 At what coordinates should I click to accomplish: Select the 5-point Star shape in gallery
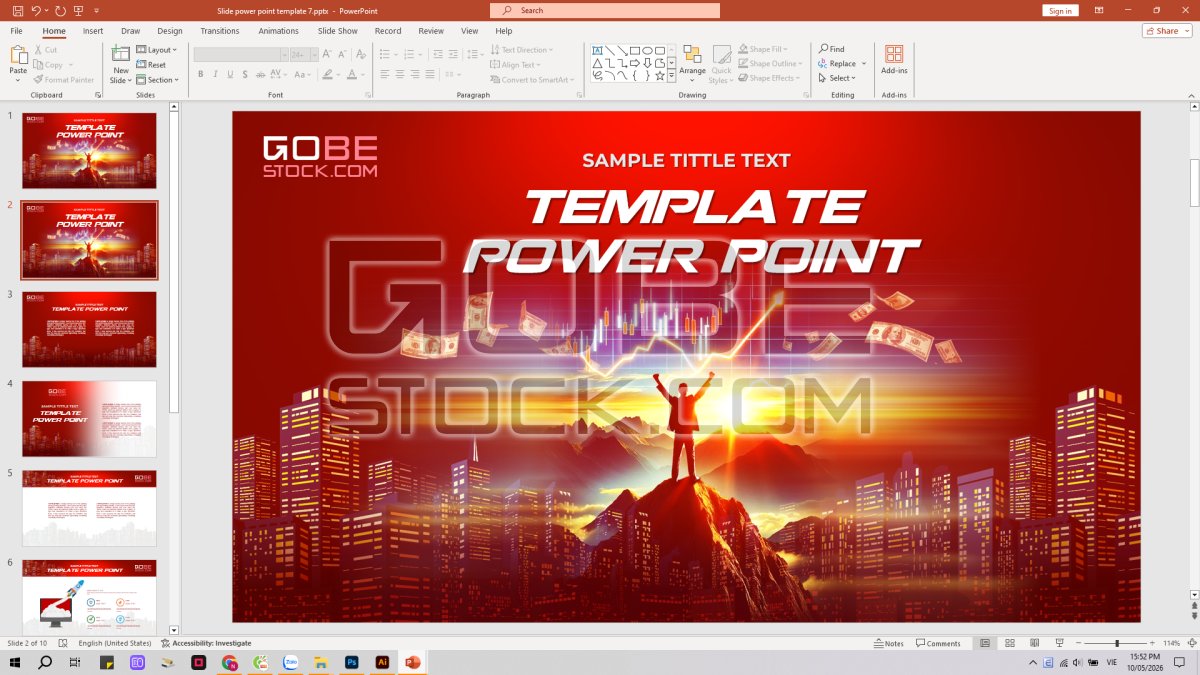click(659, 76)
